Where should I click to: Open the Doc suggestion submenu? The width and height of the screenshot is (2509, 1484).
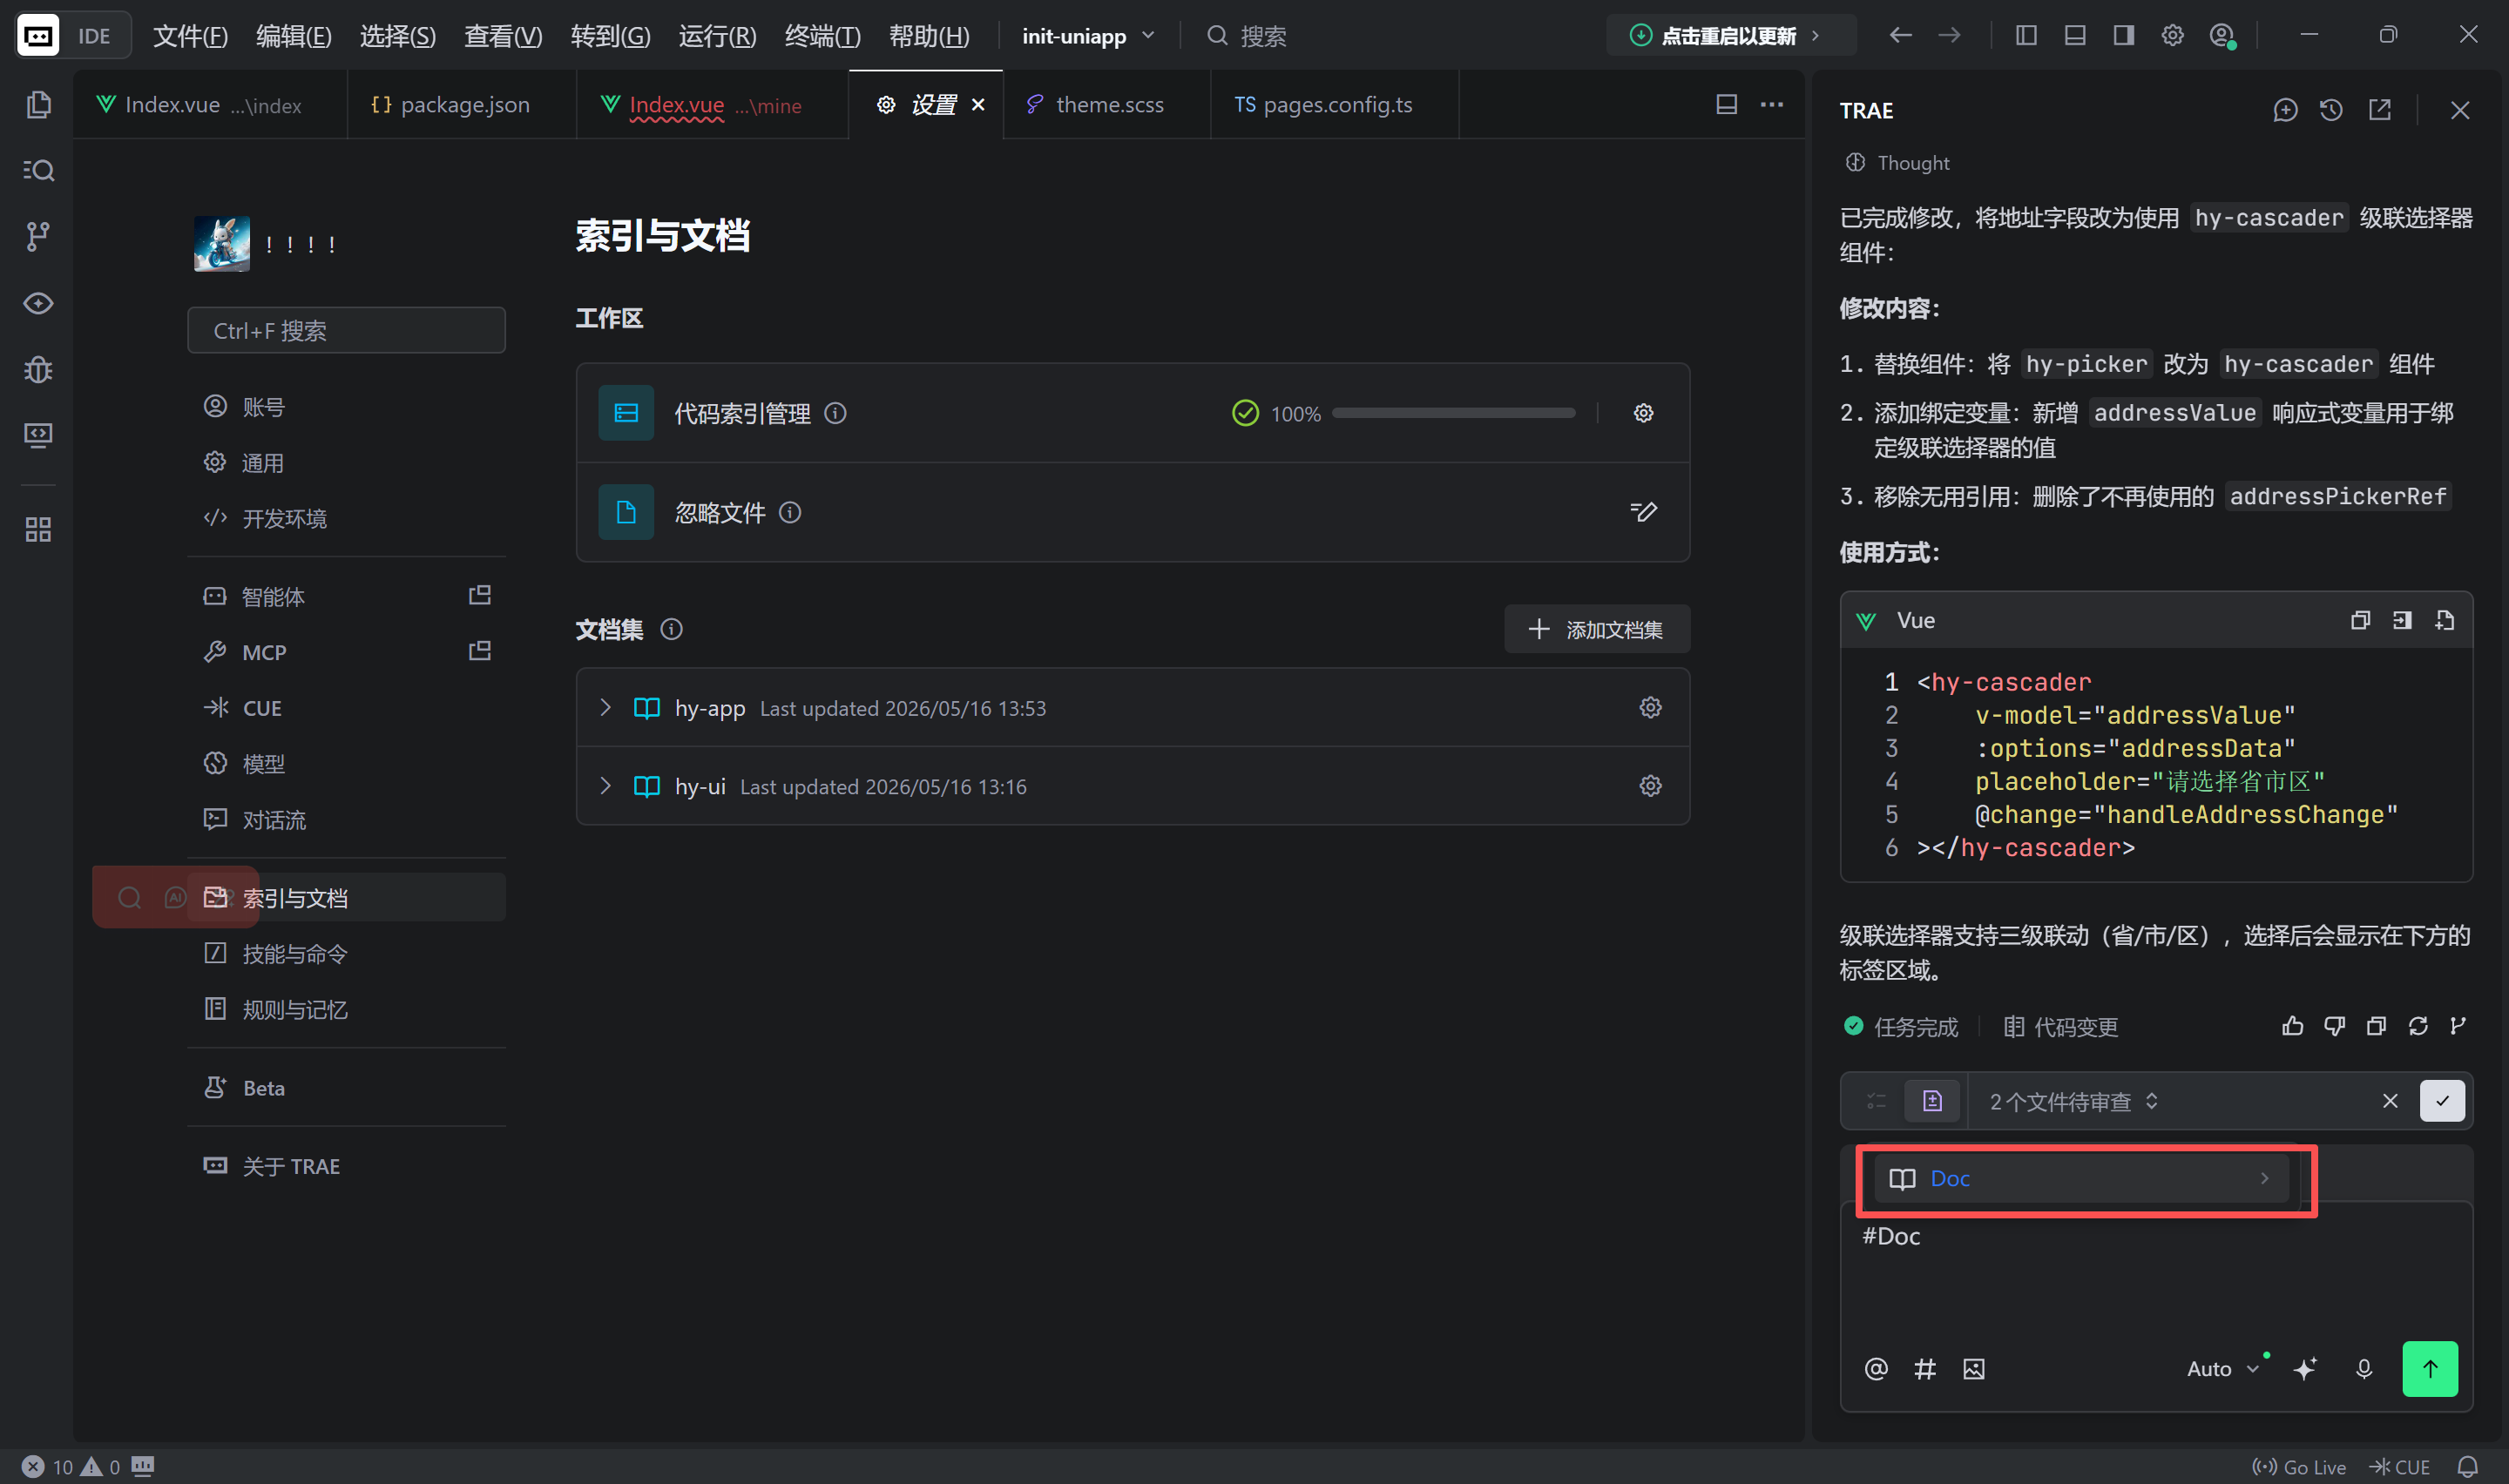(x=2080, y=1179)
